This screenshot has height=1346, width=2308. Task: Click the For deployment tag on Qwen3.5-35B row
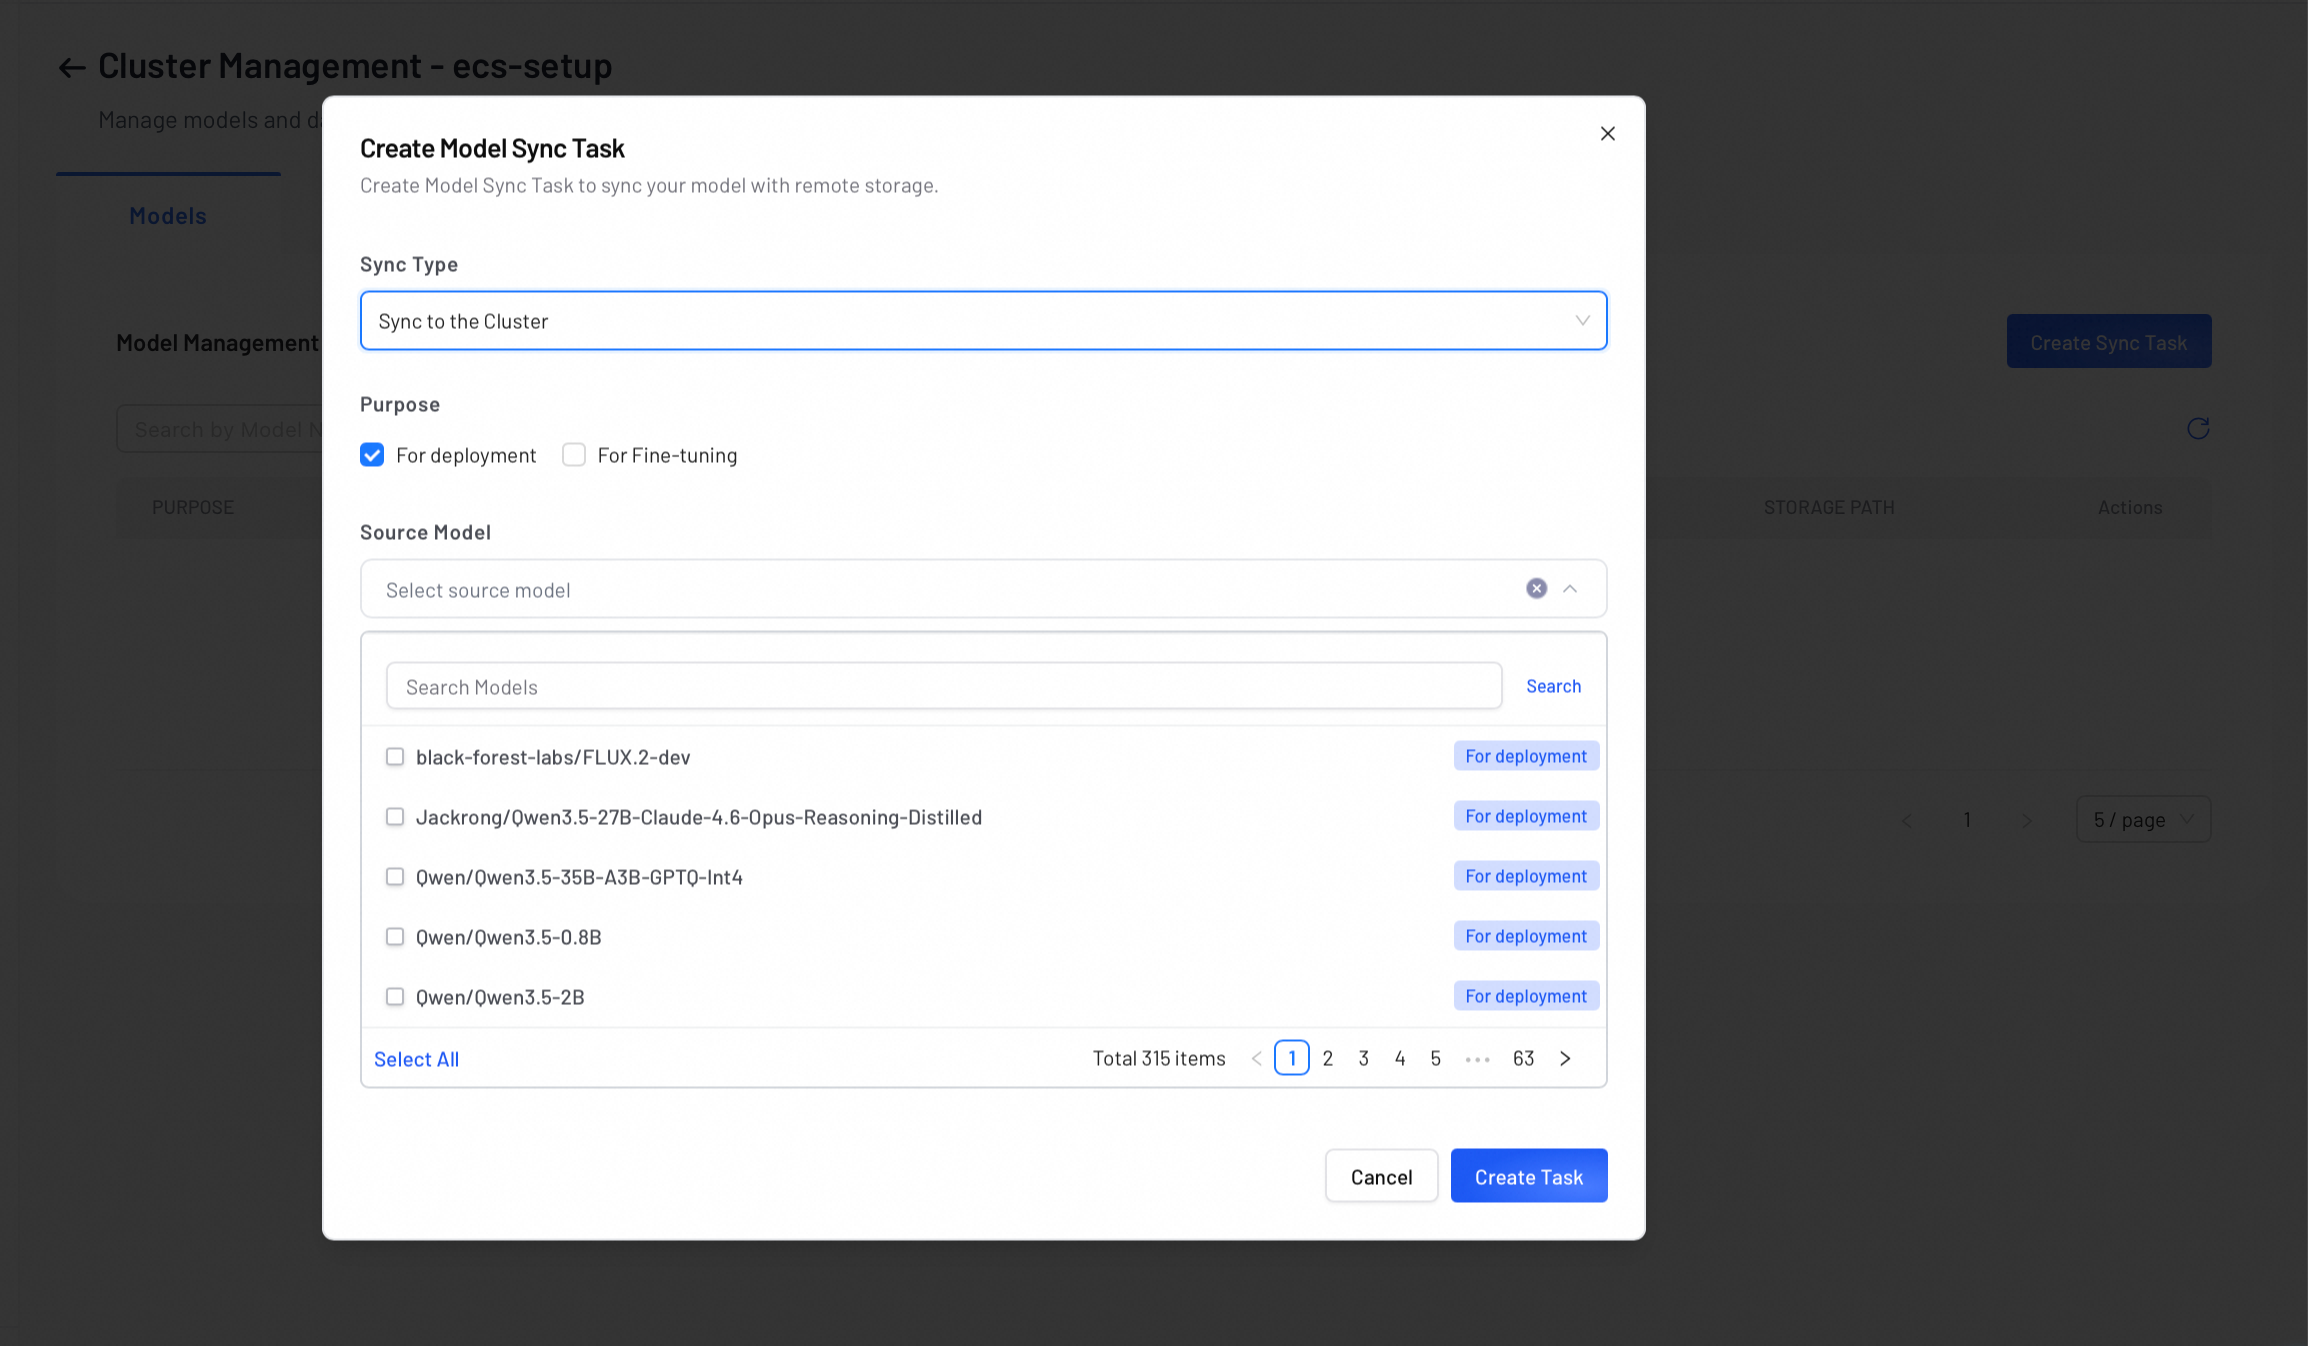1526,876
